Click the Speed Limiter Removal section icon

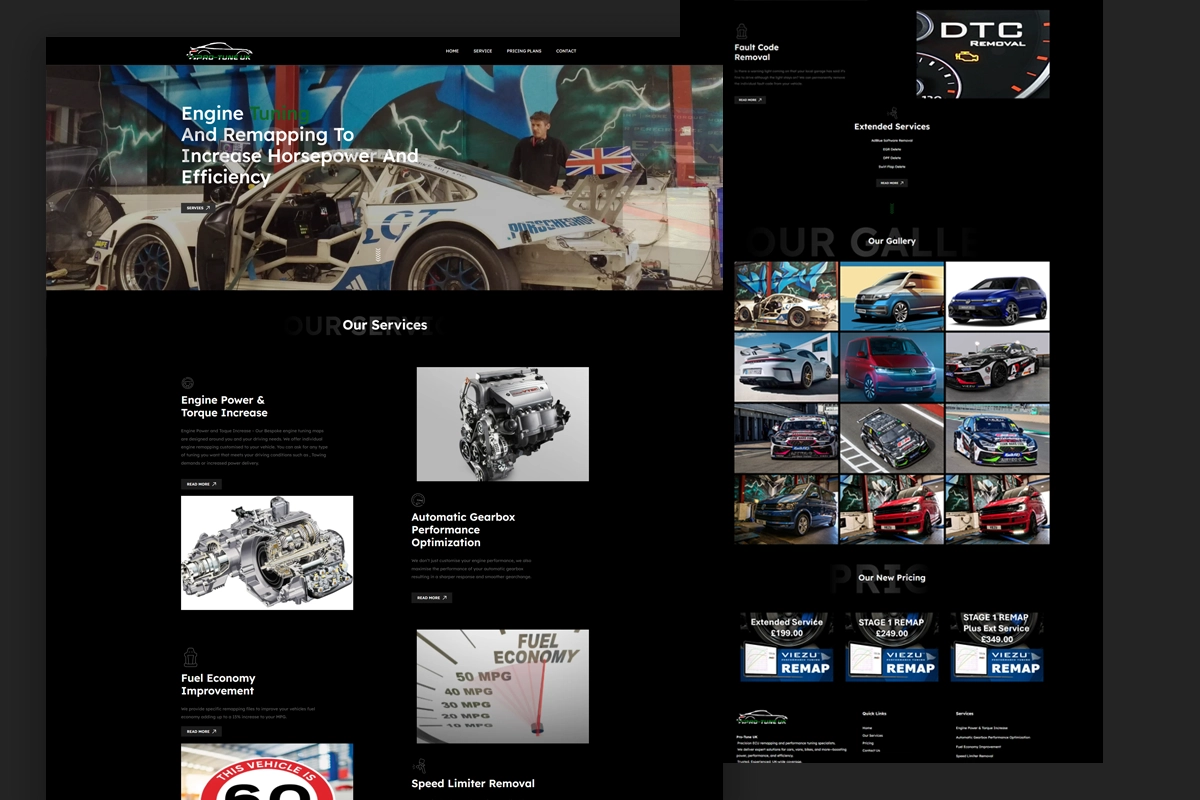coord(420,765)
